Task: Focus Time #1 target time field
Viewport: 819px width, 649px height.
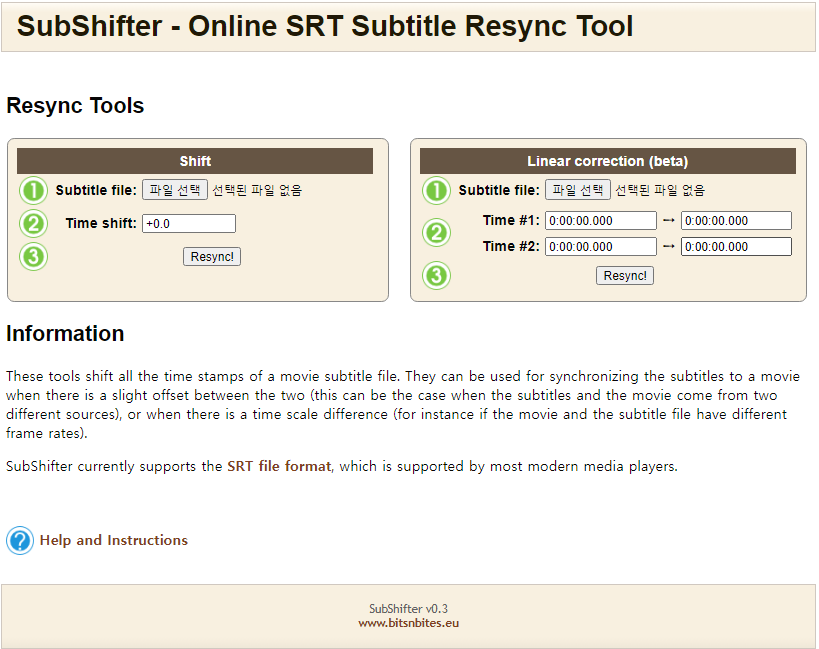Action: click(x=736, y=220)
